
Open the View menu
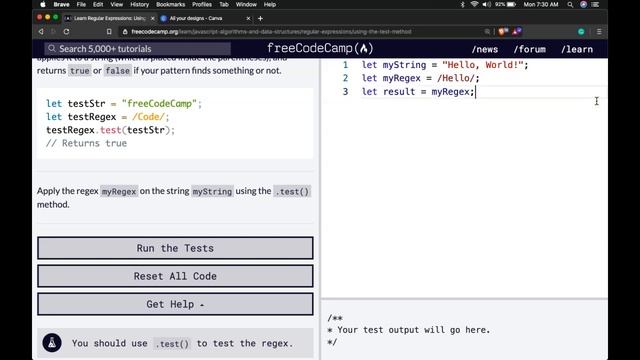(x=116, y=4)
